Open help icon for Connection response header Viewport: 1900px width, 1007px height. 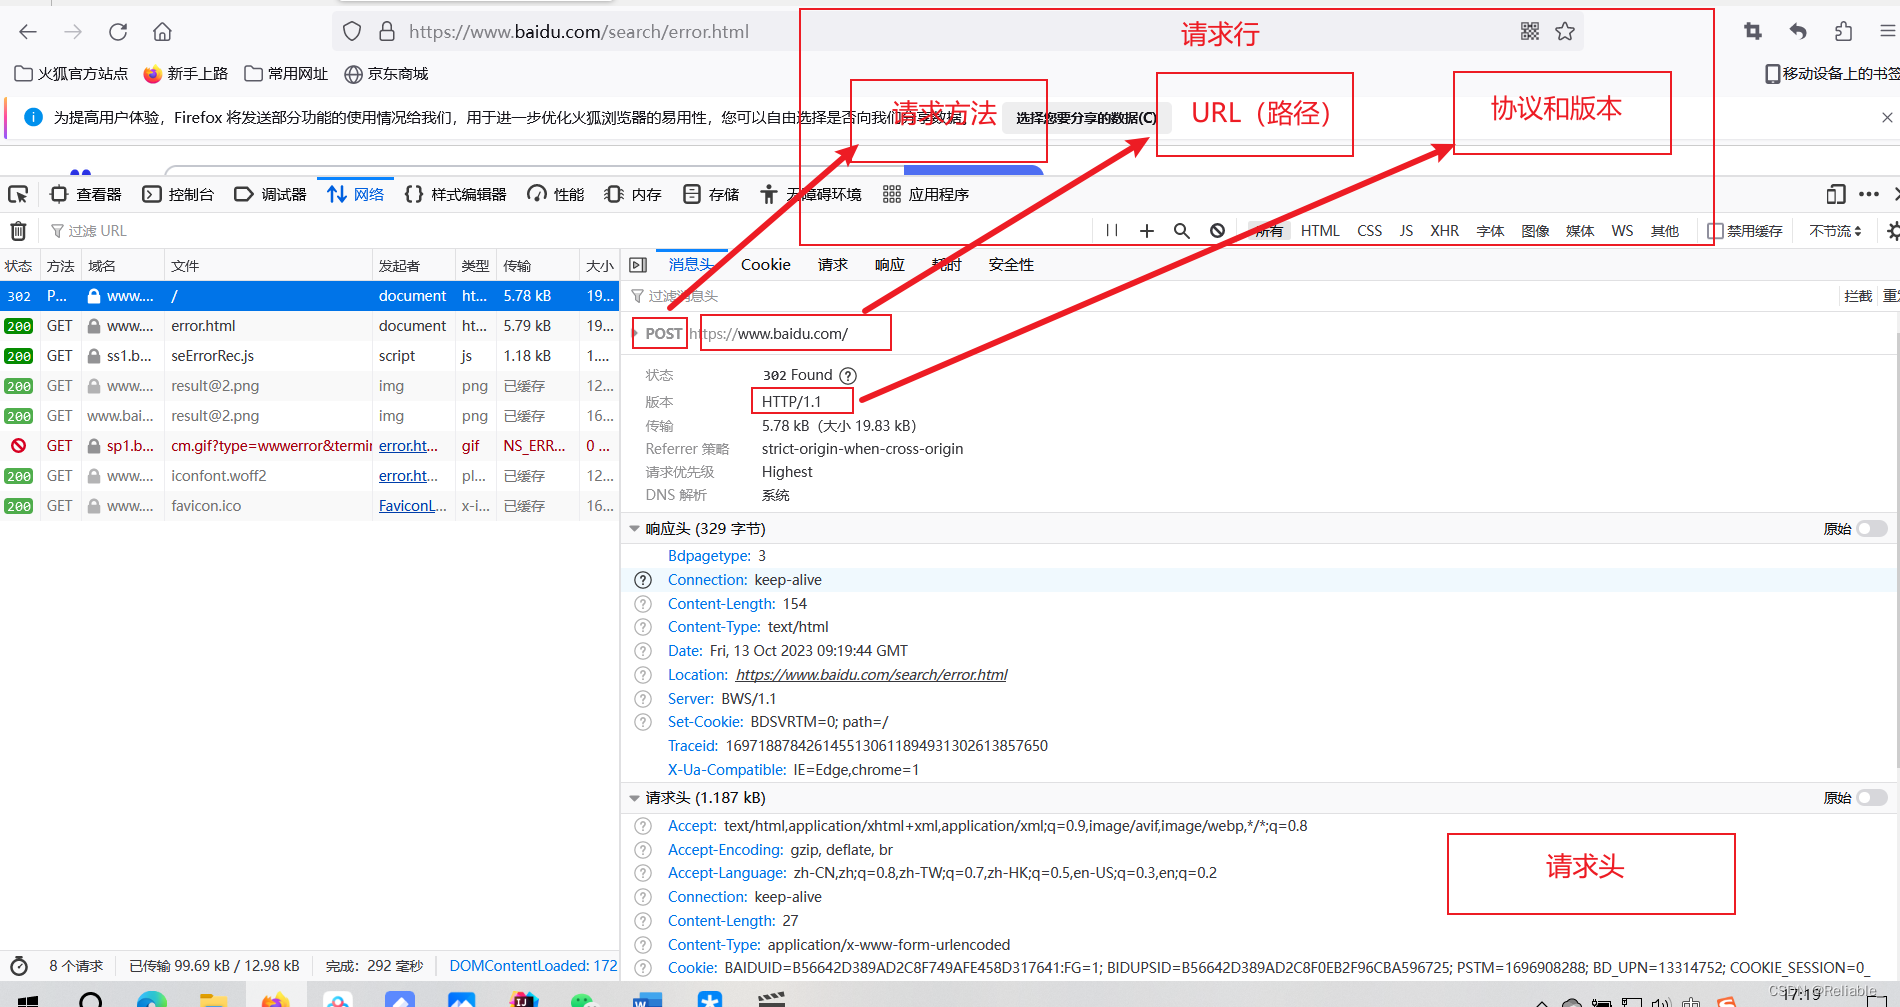coord(643,580)
